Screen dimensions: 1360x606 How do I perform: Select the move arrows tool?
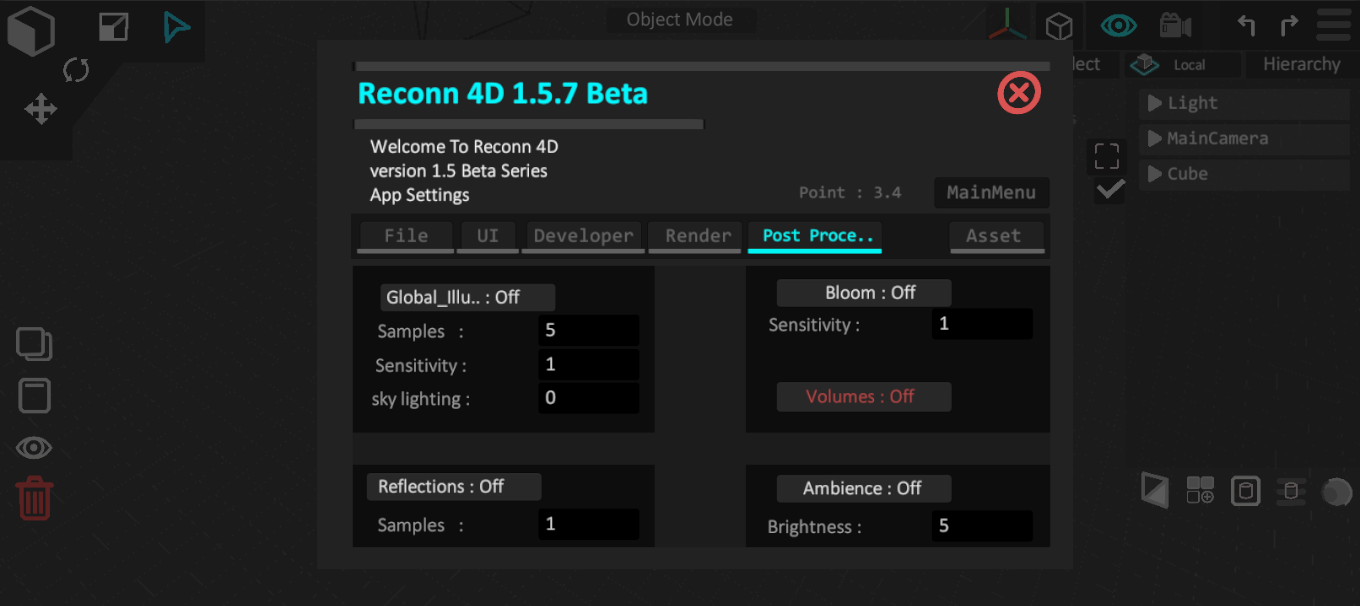41,108
